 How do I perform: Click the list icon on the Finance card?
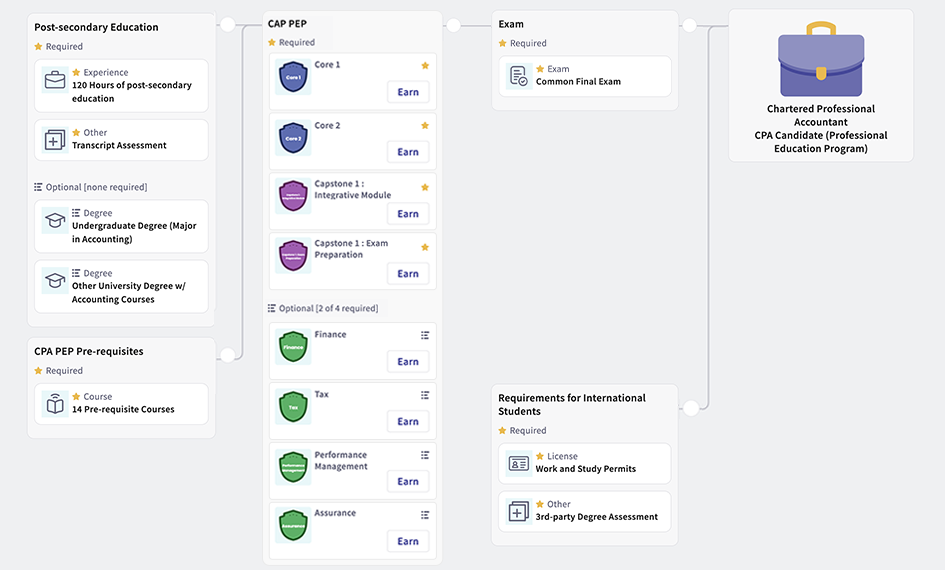425,335
